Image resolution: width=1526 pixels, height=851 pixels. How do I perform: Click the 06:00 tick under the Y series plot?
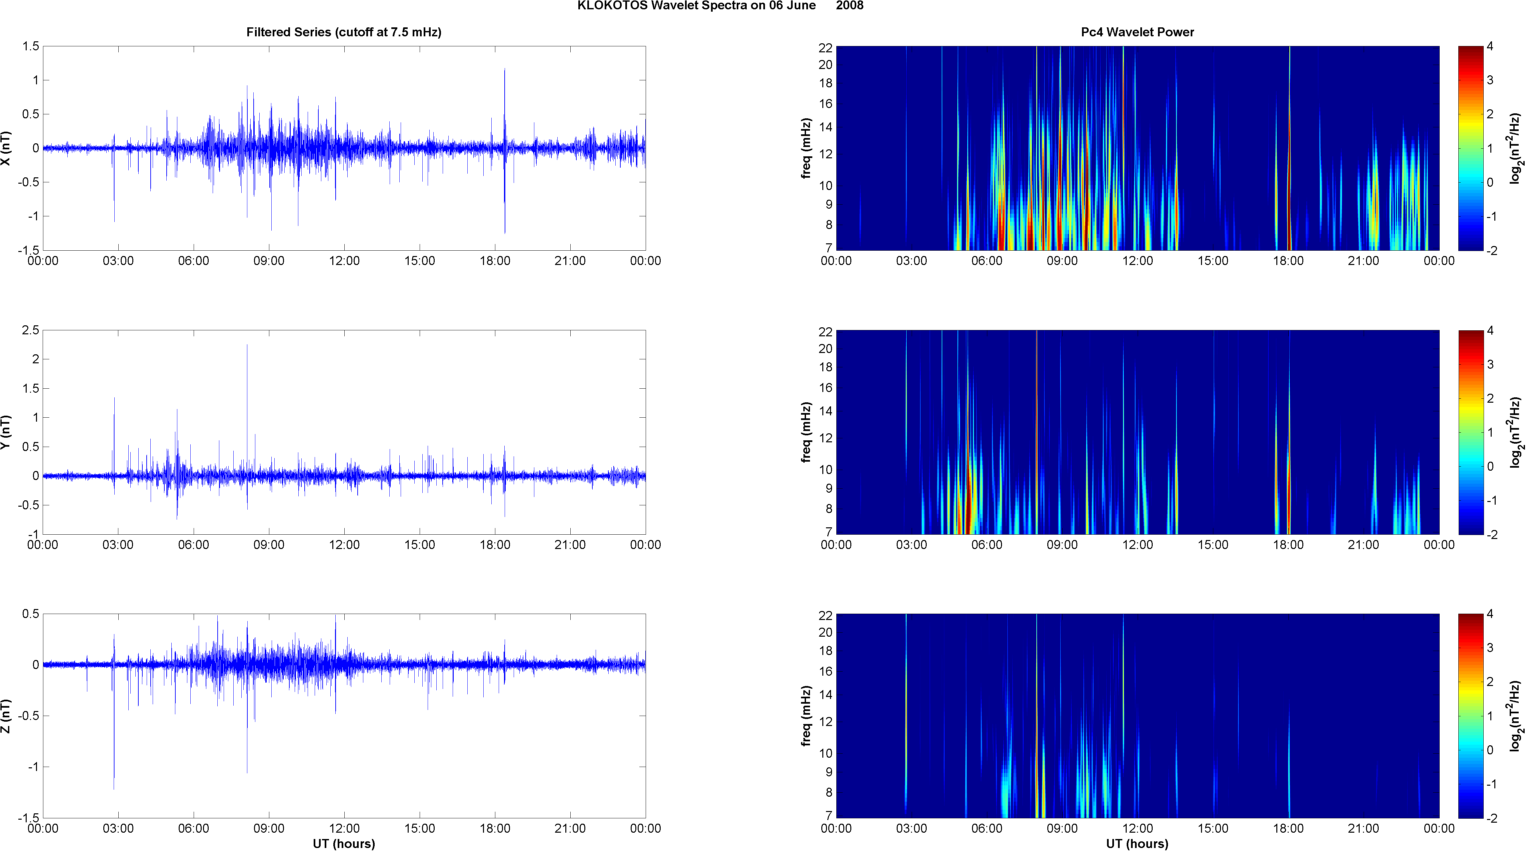click(193, 545)
